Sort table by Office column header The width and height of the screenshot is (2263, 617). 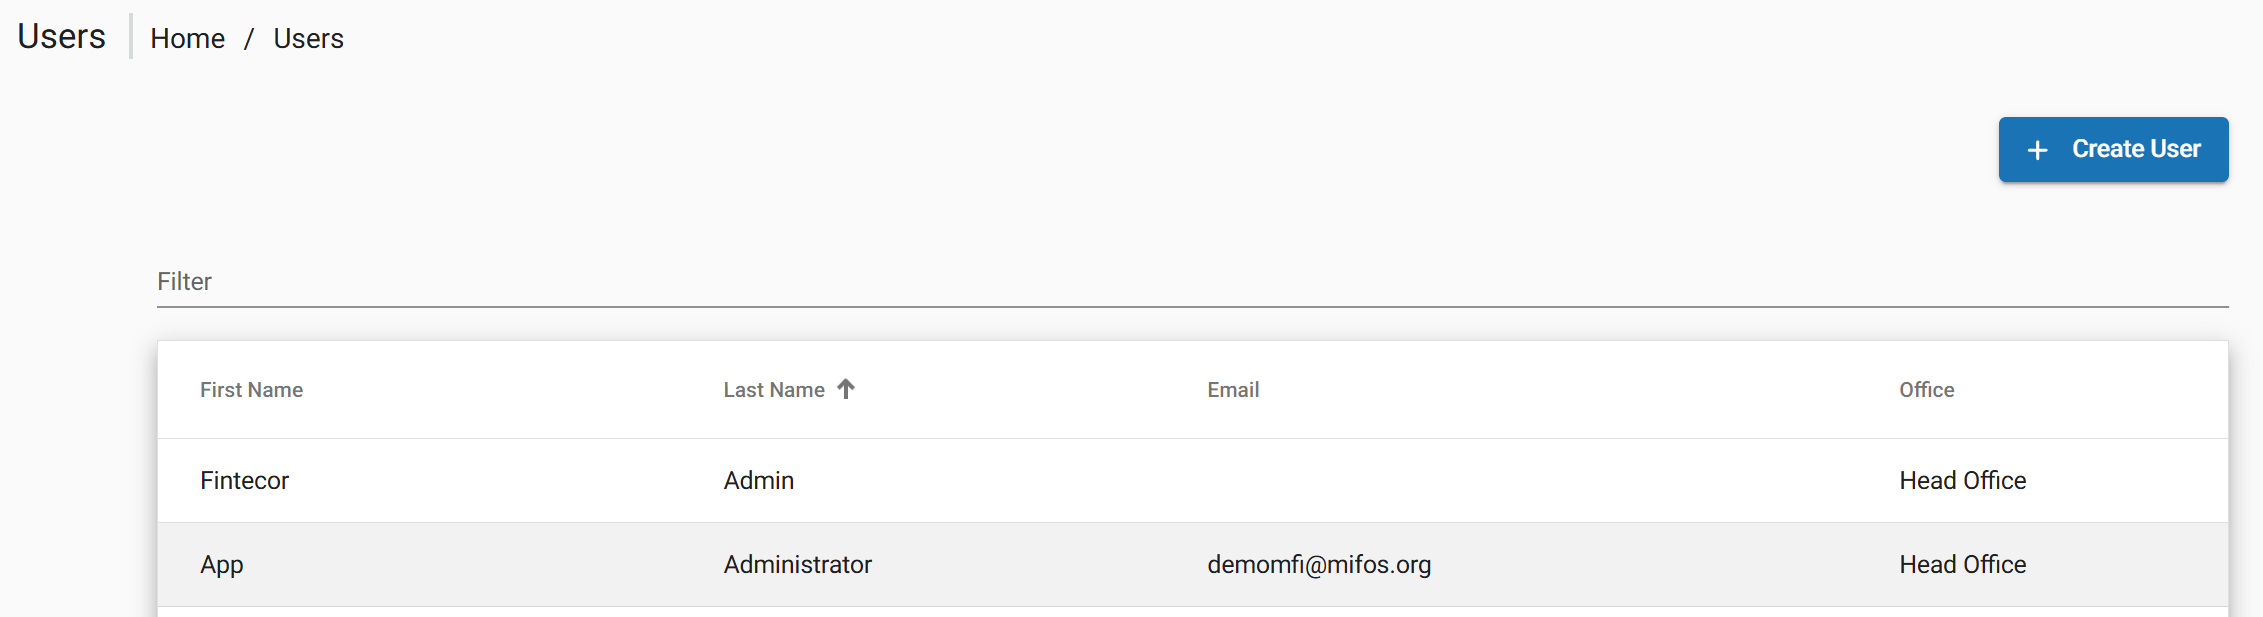tap(1926, 390)
